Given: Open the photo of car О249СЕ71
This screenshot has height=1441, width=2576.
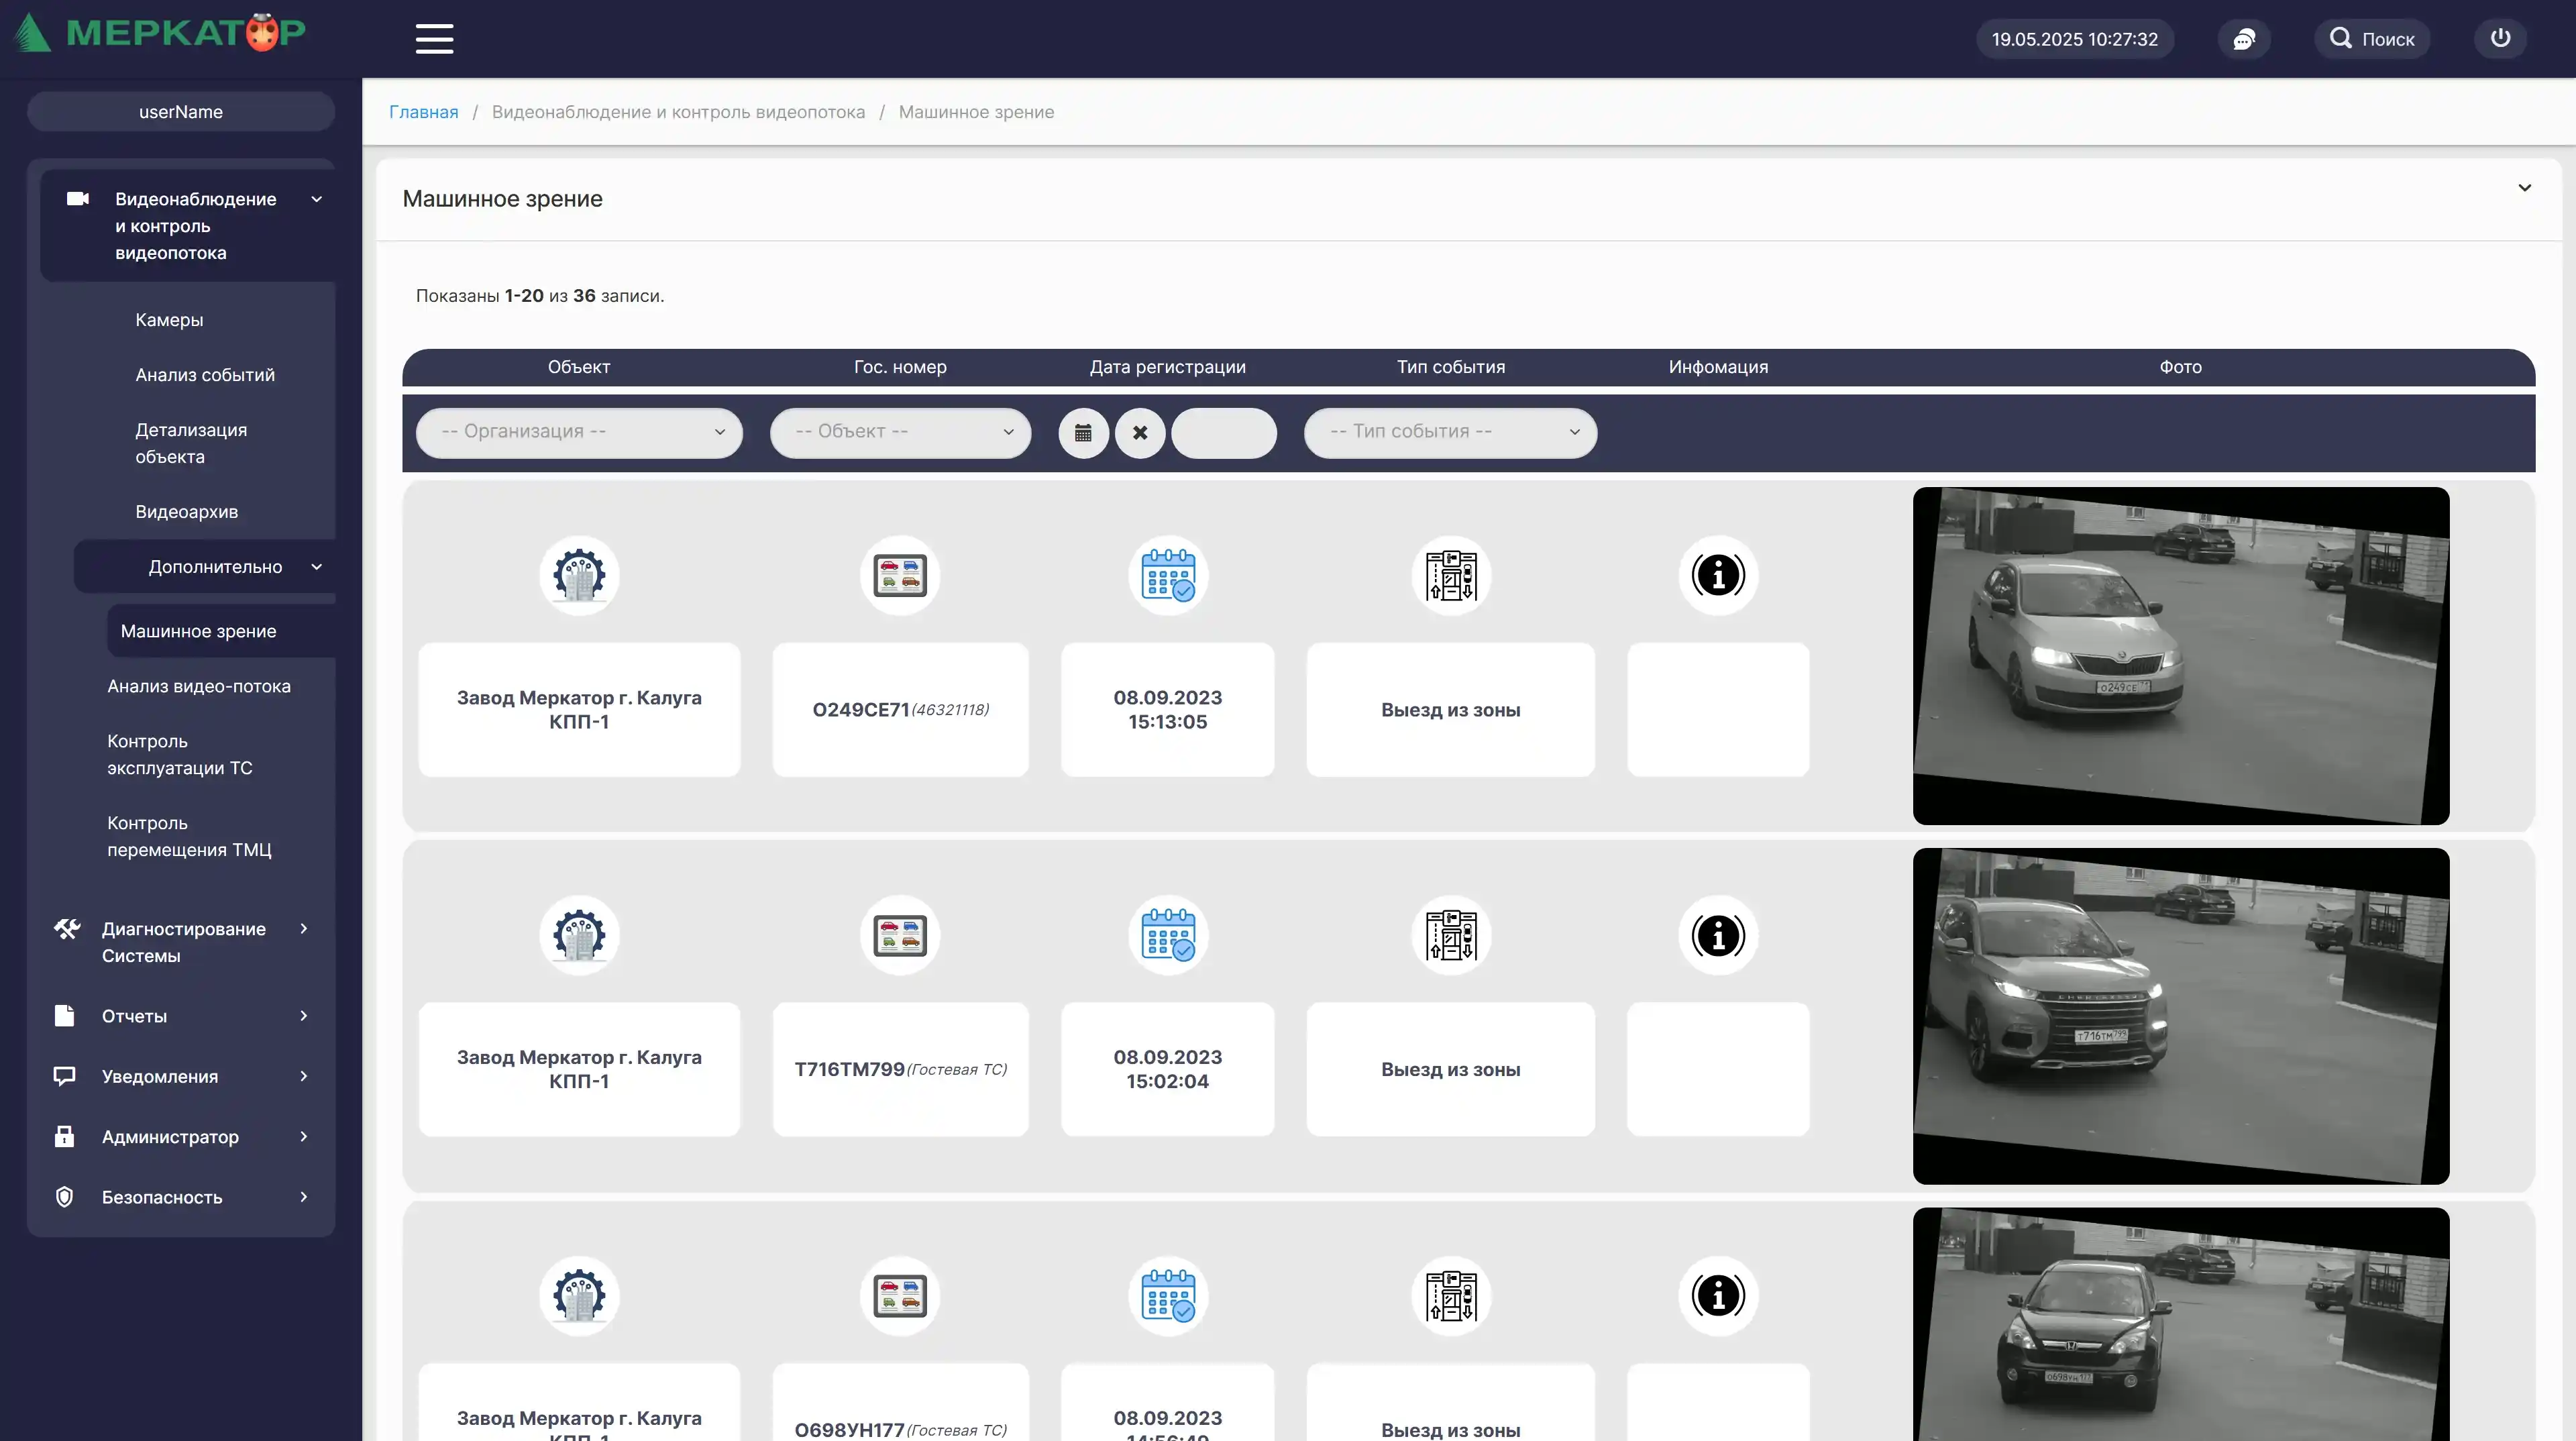Looking at the screenshot, I should coord(2181,656).
